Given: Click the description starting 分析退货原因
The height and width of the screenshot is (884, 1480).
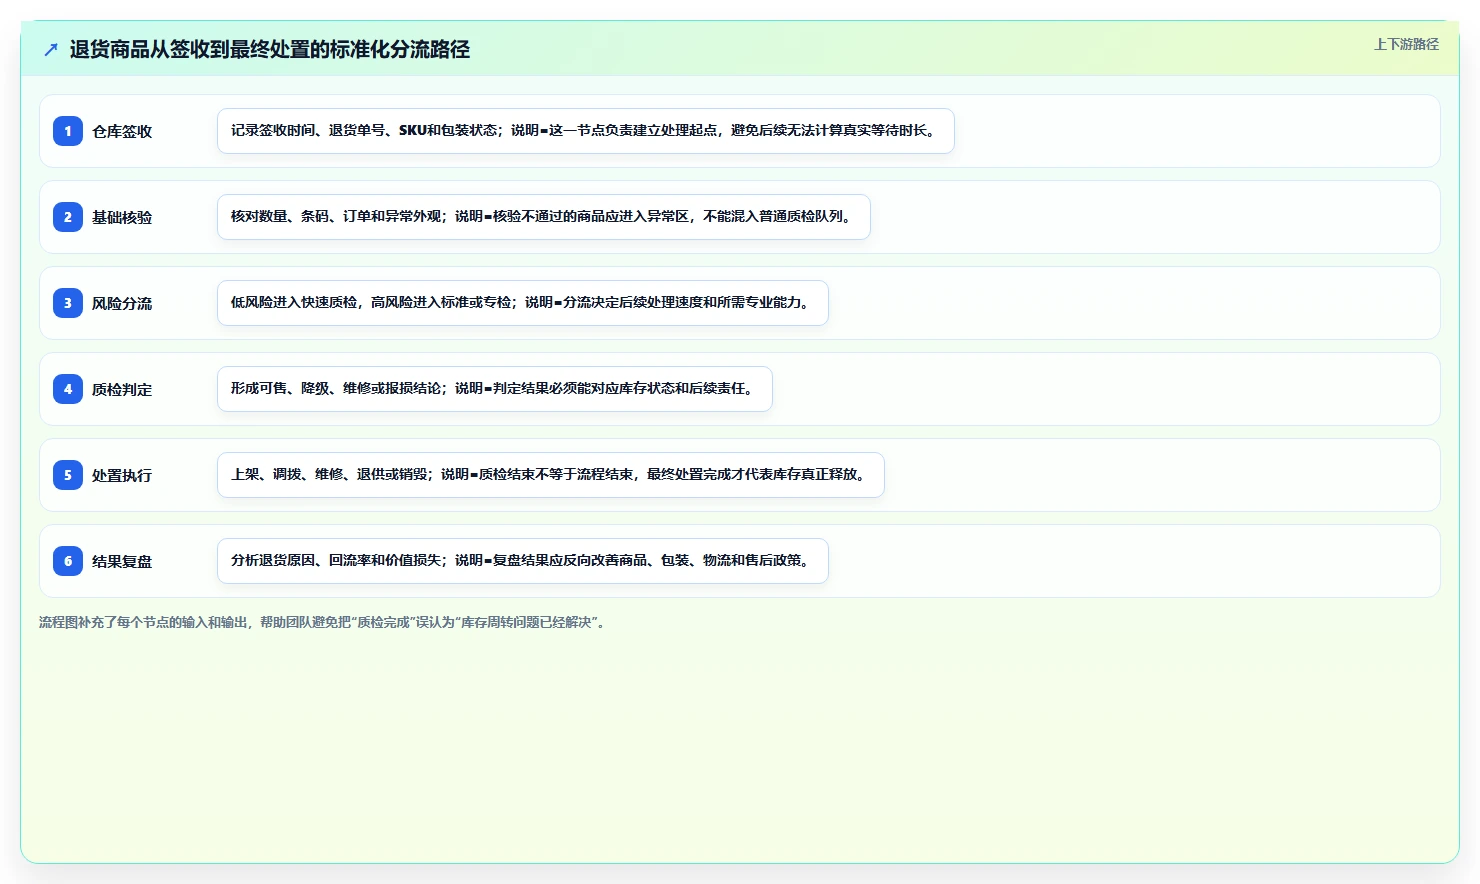Looking at the screenshot, I should [523, 561].
